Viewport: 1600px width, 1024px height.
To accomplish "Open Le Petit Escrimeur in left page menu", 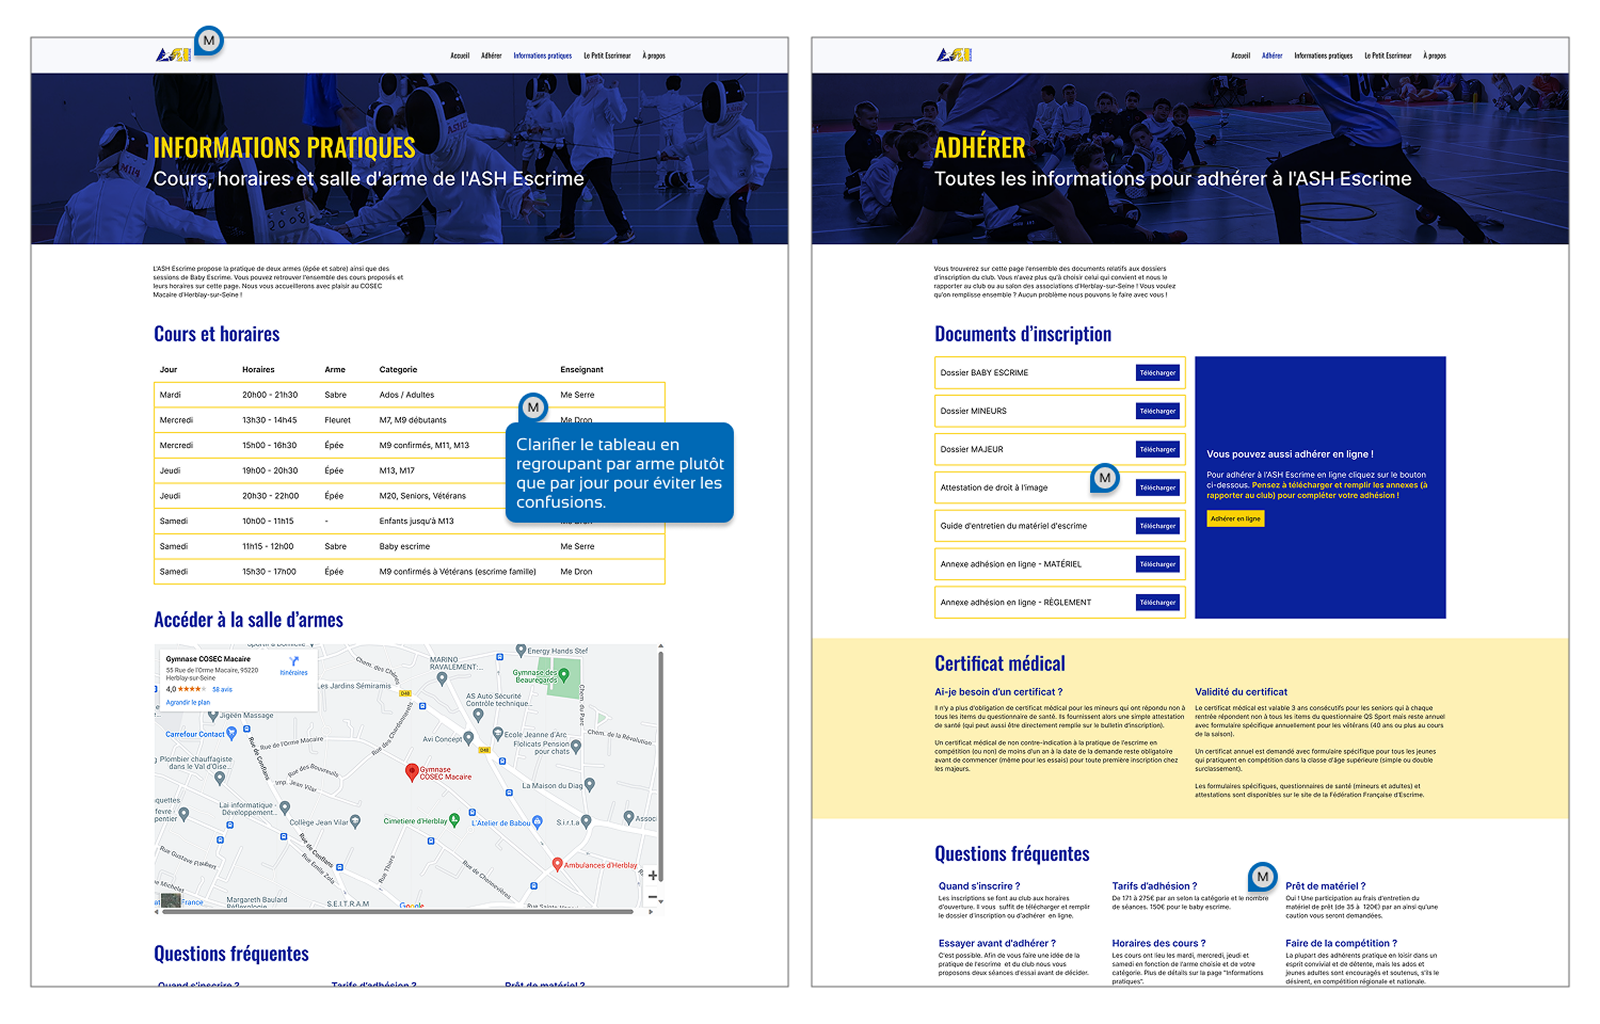I will pos(607,56).
